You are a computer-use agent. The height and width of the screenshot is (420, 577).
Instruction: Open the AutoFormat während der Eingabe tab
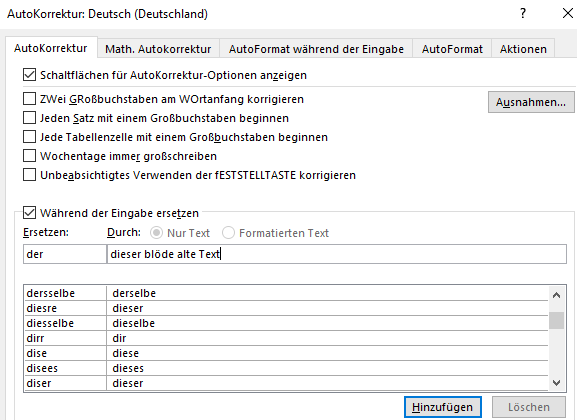(316, 49)
